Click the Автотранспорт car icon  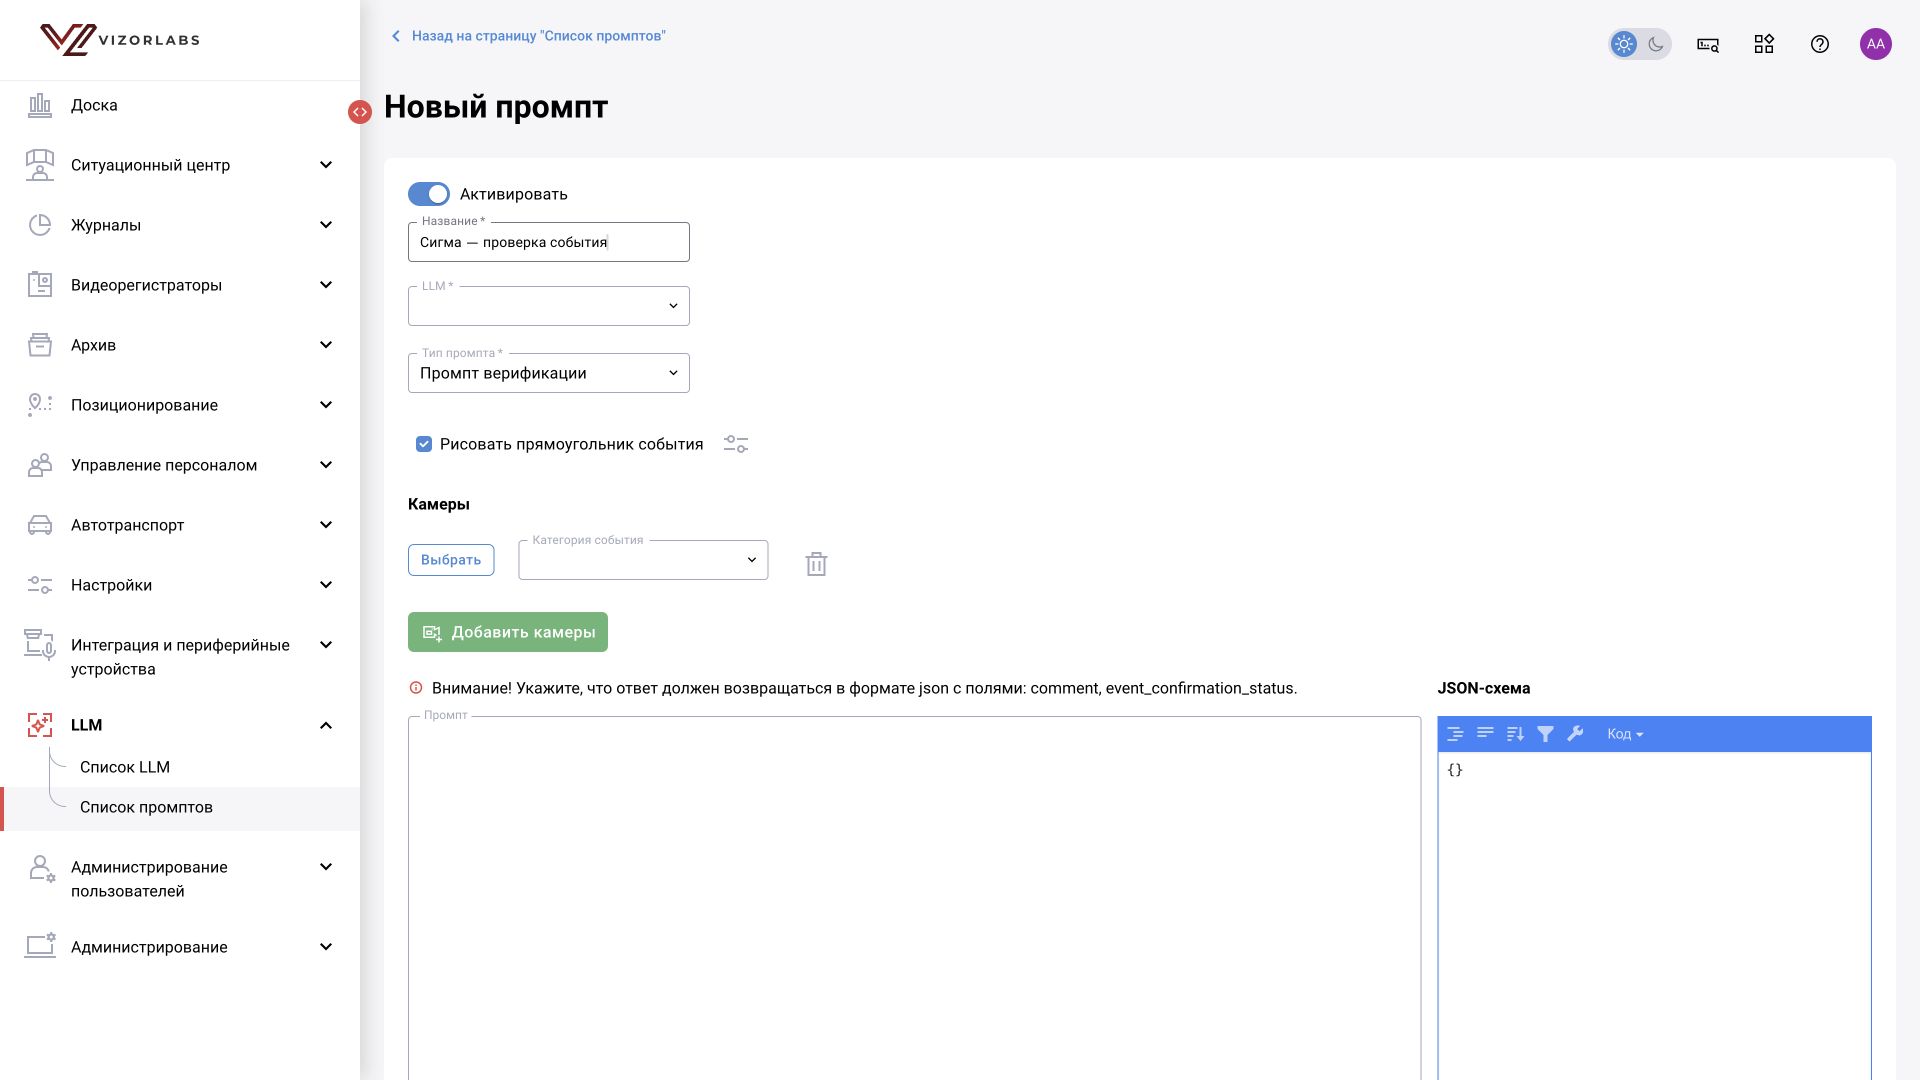tap(40, 525)
